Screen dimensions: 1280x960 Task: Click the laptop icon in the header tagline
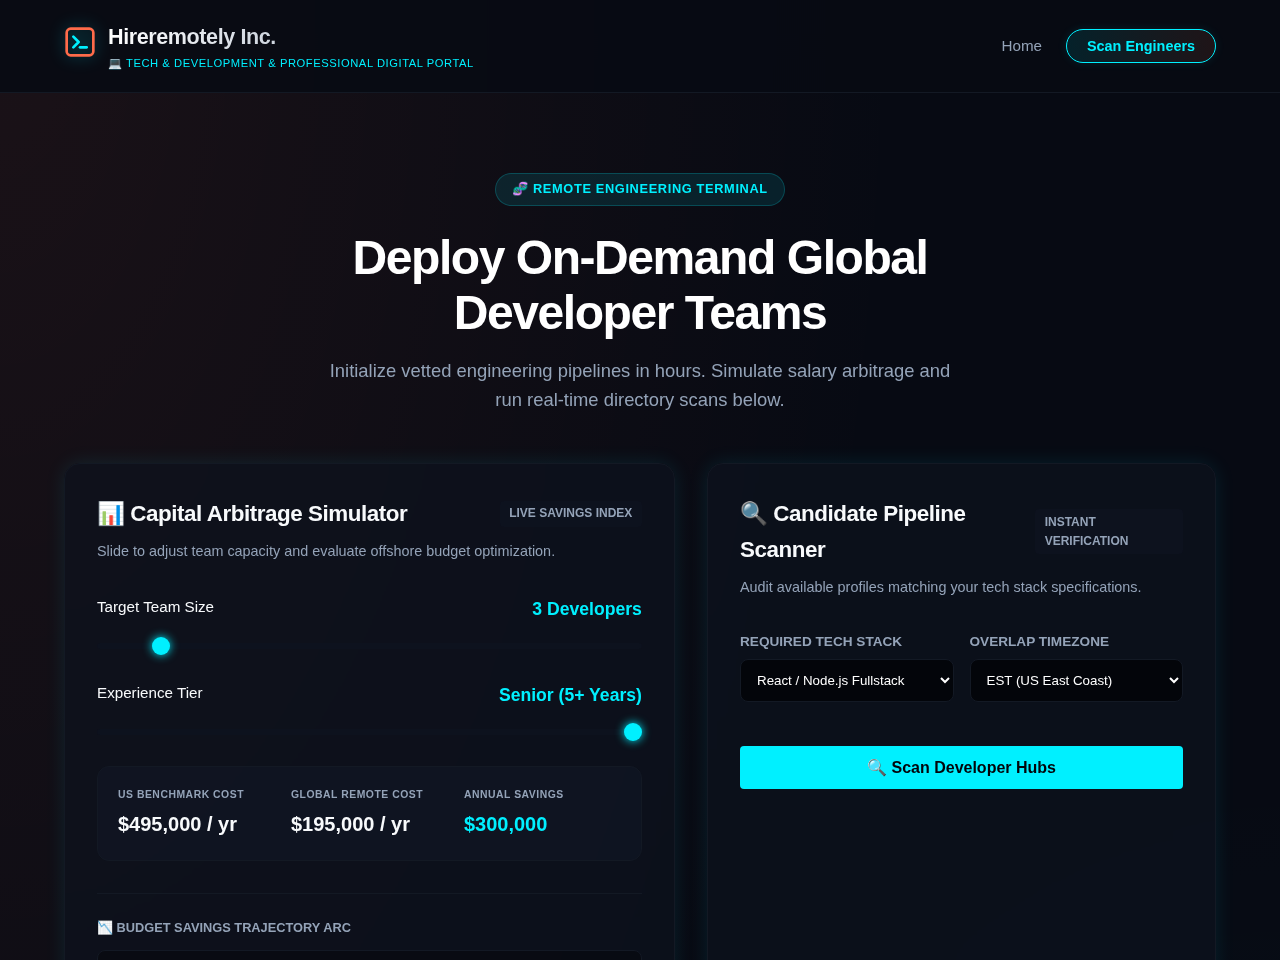(x=115, y=63)
